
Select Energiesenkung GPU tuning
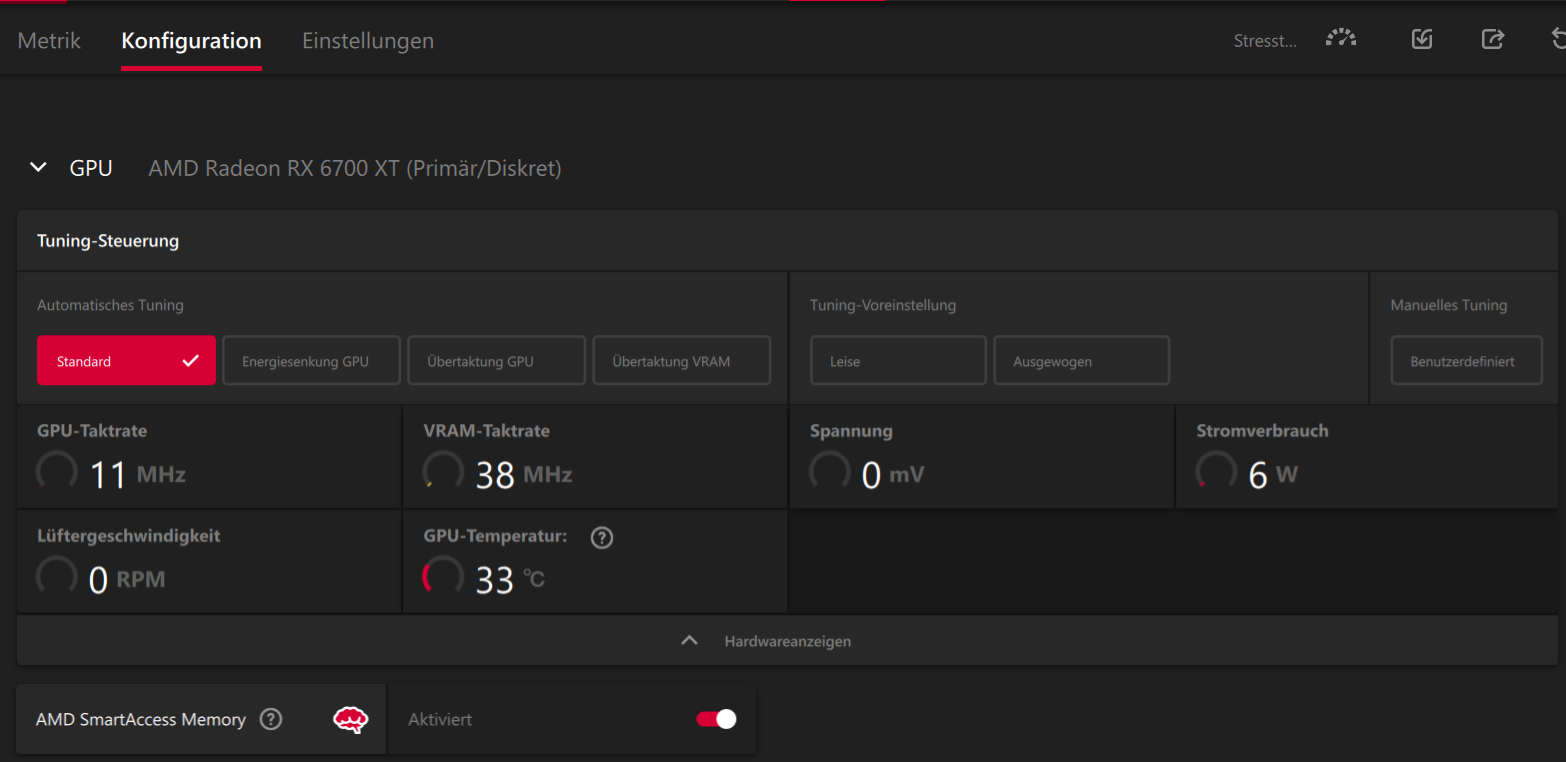pos(312,361)
